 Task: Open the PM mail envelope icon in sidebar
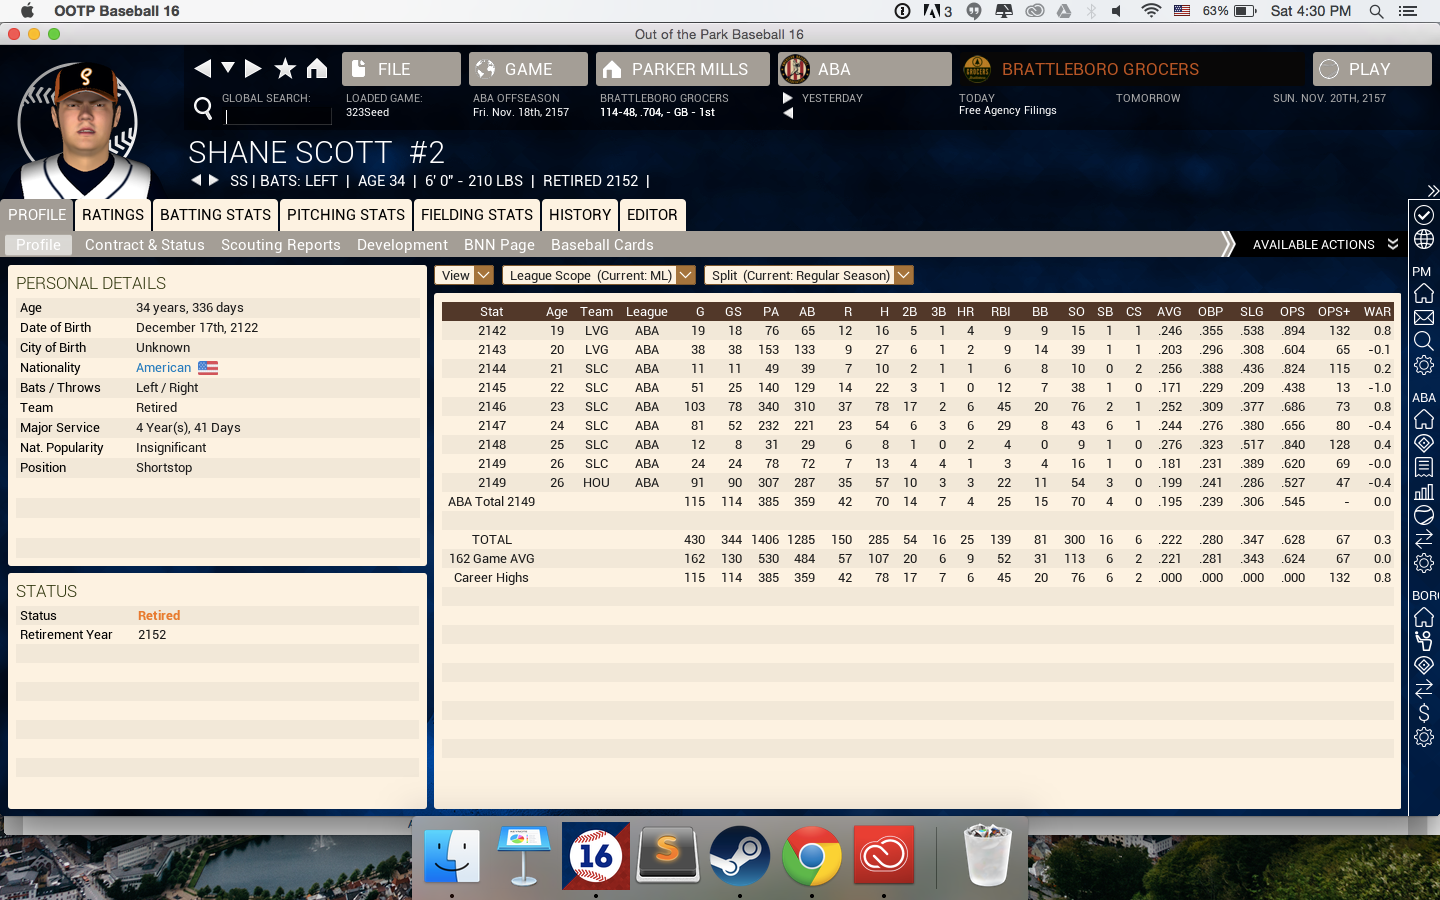pos(1423,318)
